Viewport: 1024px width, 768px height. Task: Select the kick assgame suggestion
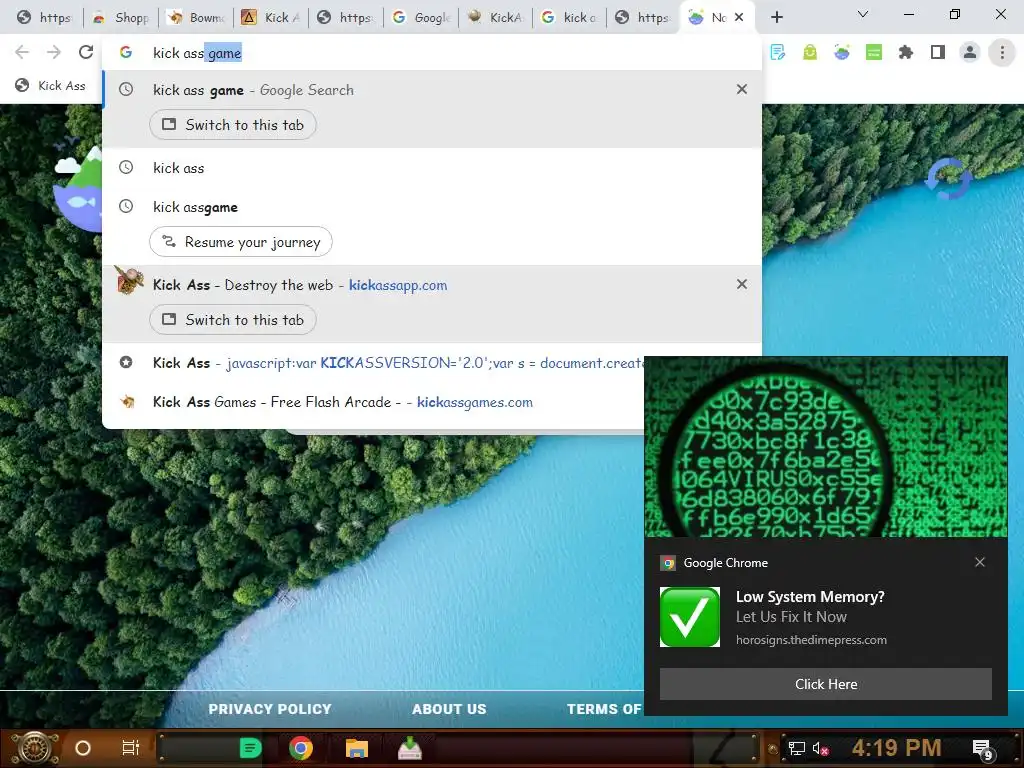432,207
